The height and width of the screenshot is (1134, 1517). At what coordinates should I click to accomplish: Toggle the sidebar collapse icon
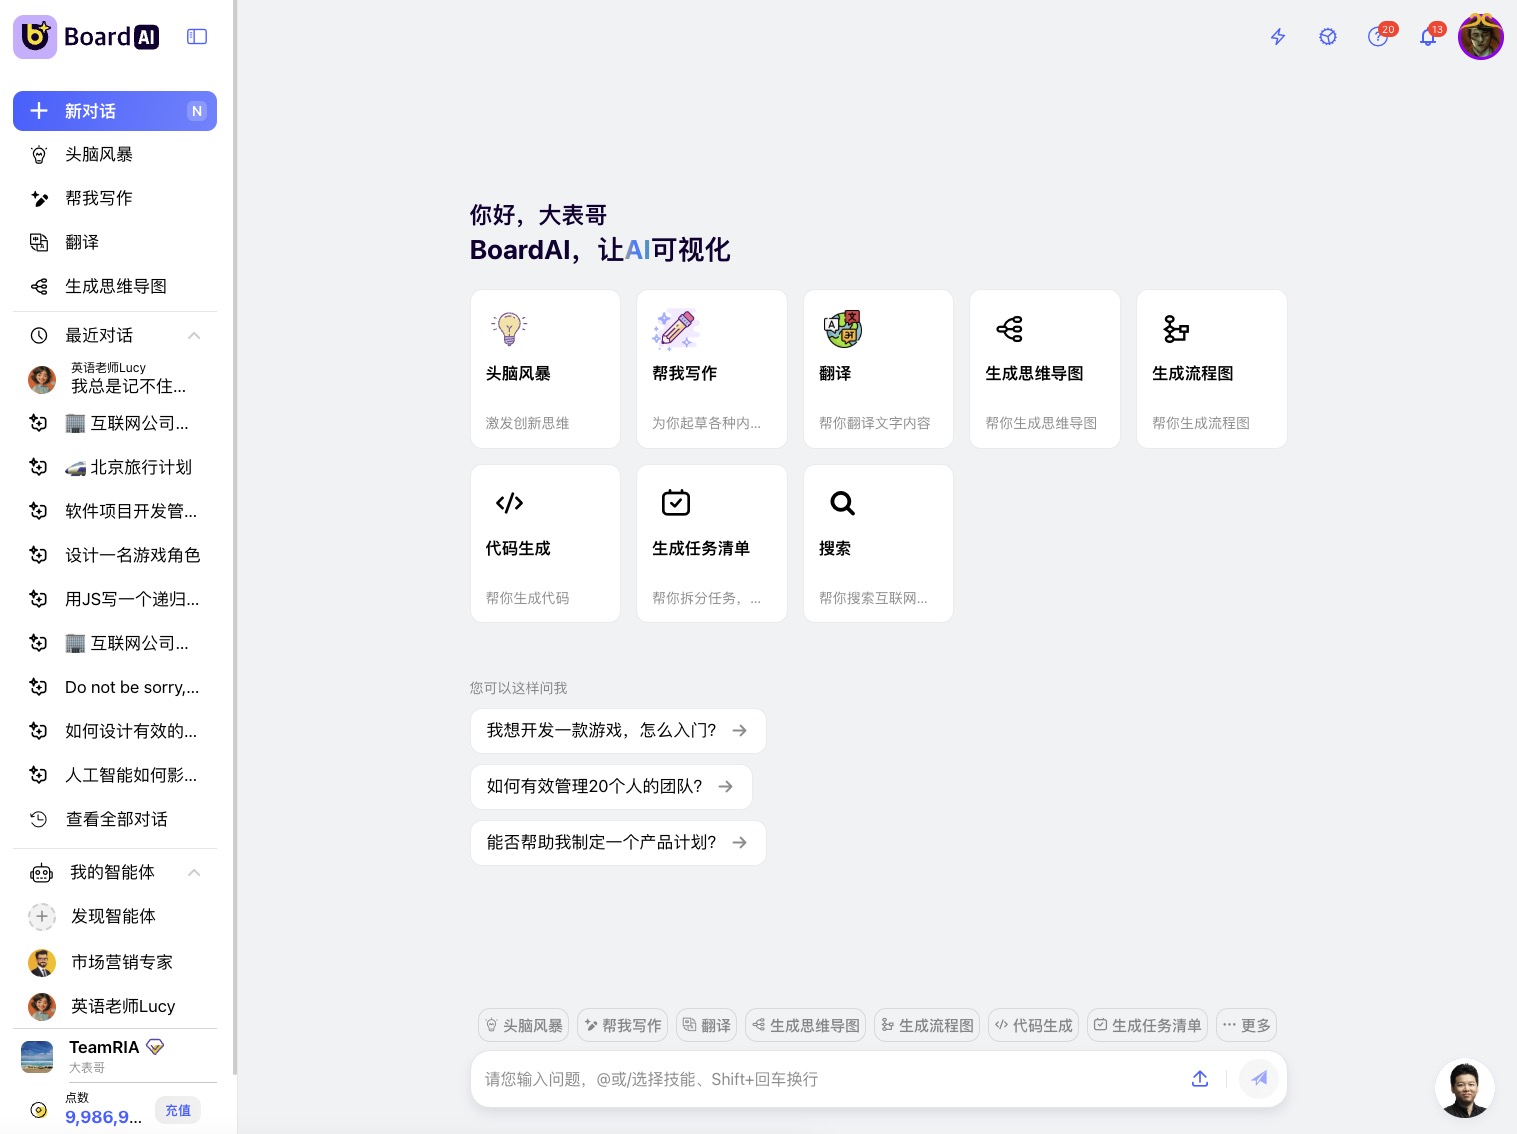point(197,37)
